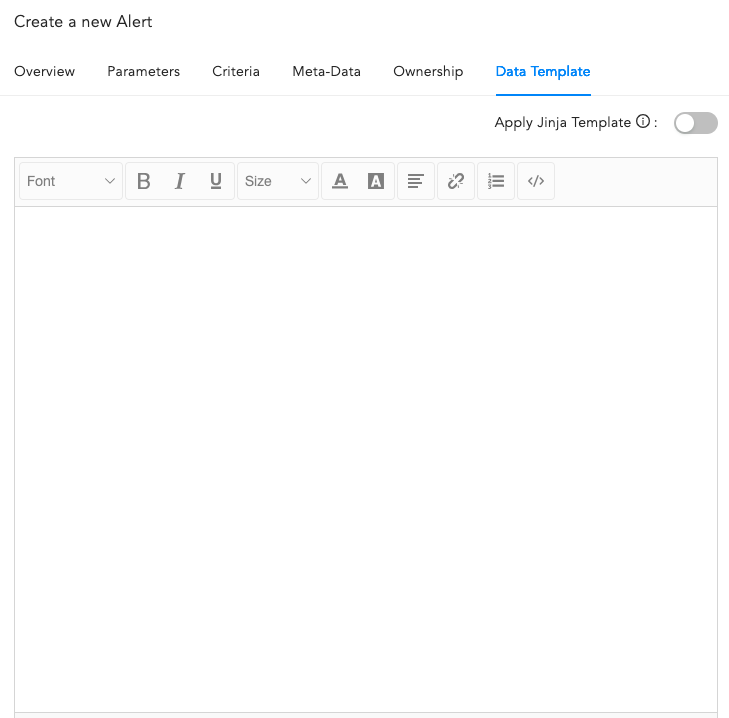729x718 pixels.
Task: Enable the Apply Jinja Template switch
Action: pyautogui.click(x=695, y=123)
